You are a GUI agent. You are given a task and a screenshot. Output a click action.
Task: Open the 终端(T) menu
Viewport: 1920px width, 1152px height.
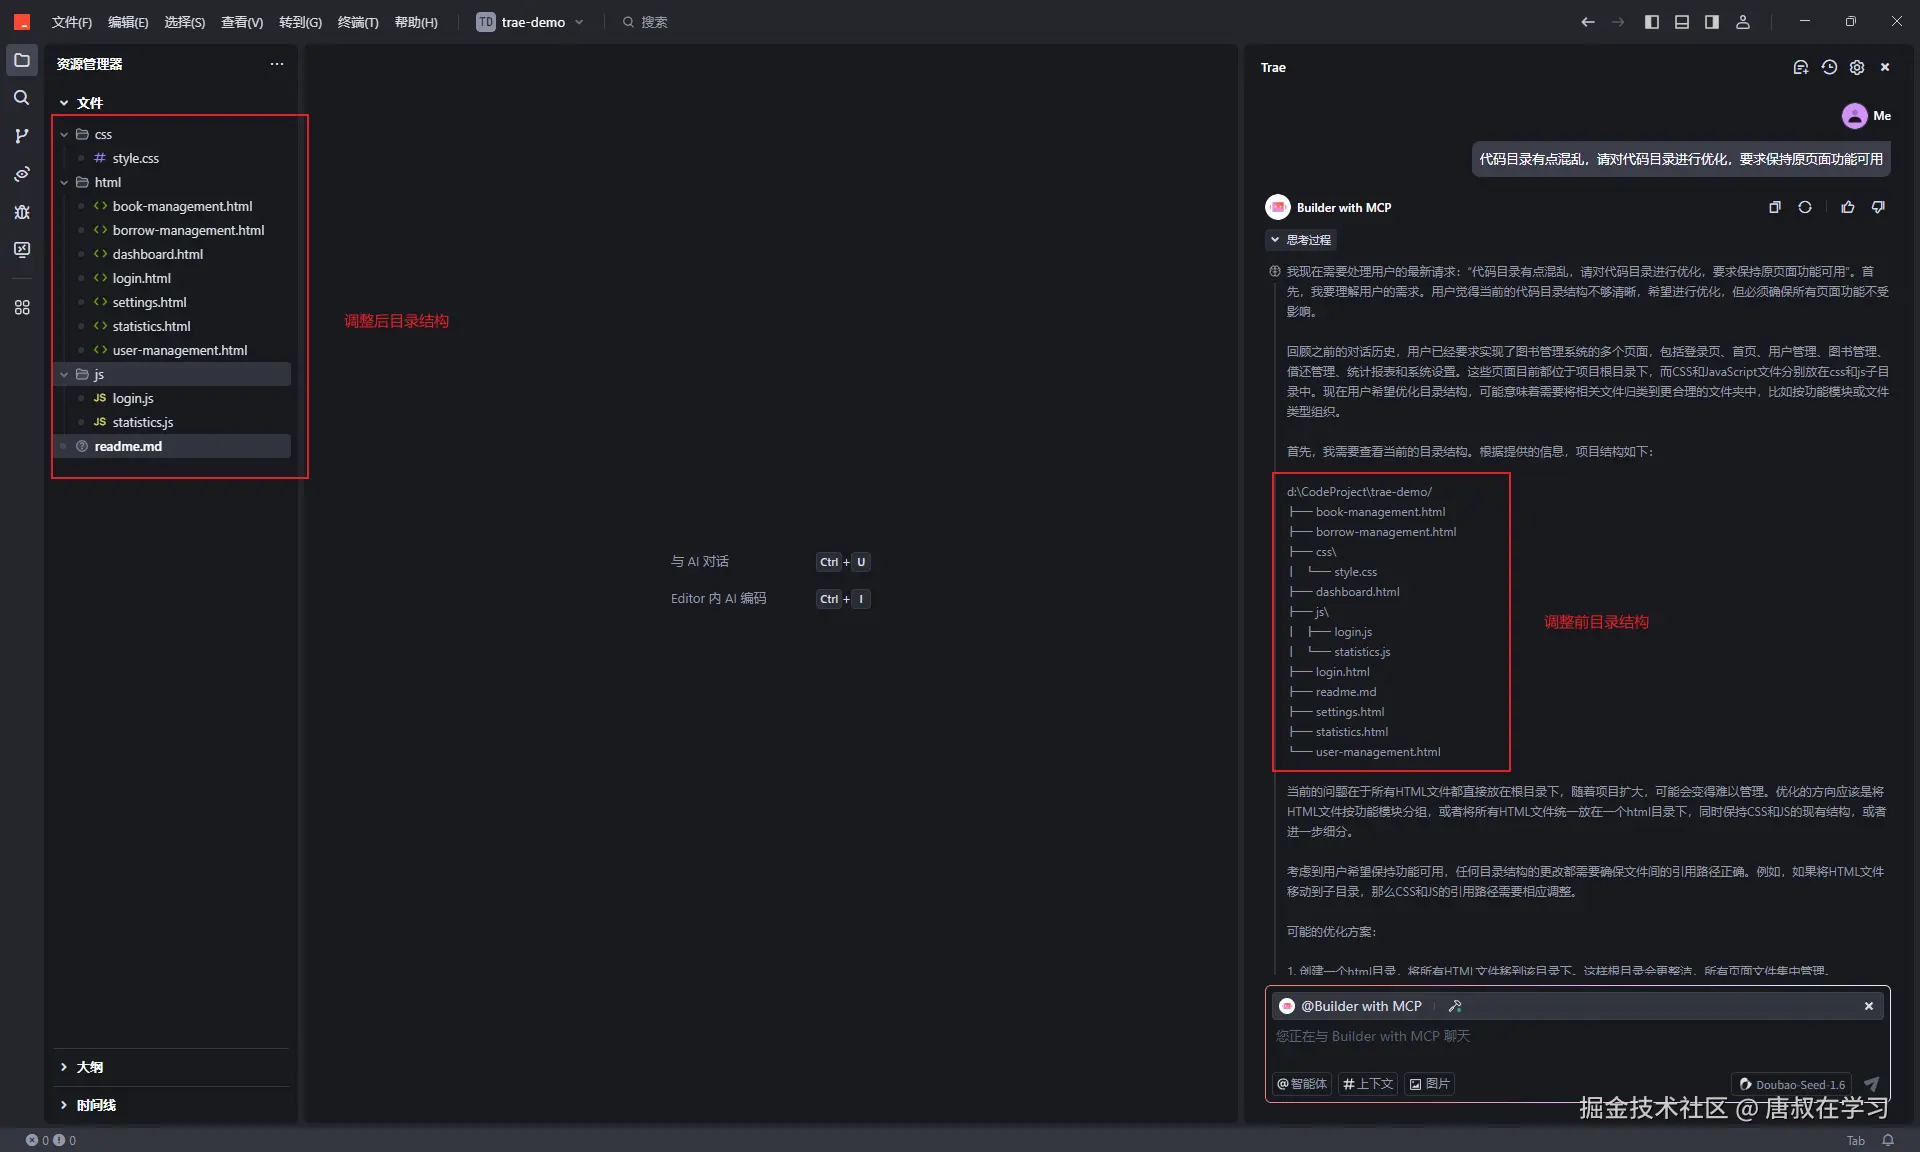358,22
